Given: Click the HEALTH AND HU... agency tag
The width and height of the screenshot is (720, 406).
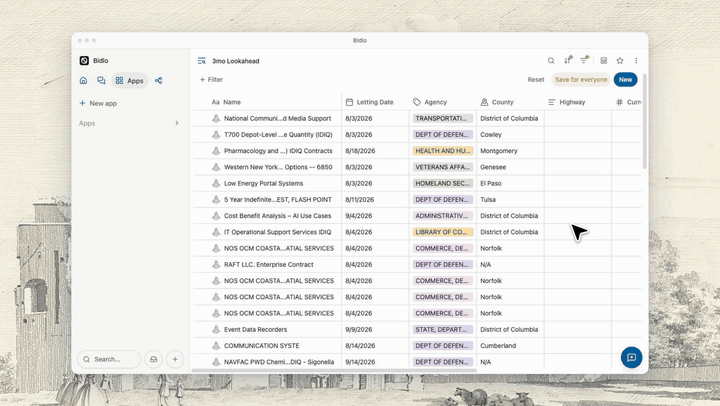Looking at the screenshot, I should (x=443, y=151).
